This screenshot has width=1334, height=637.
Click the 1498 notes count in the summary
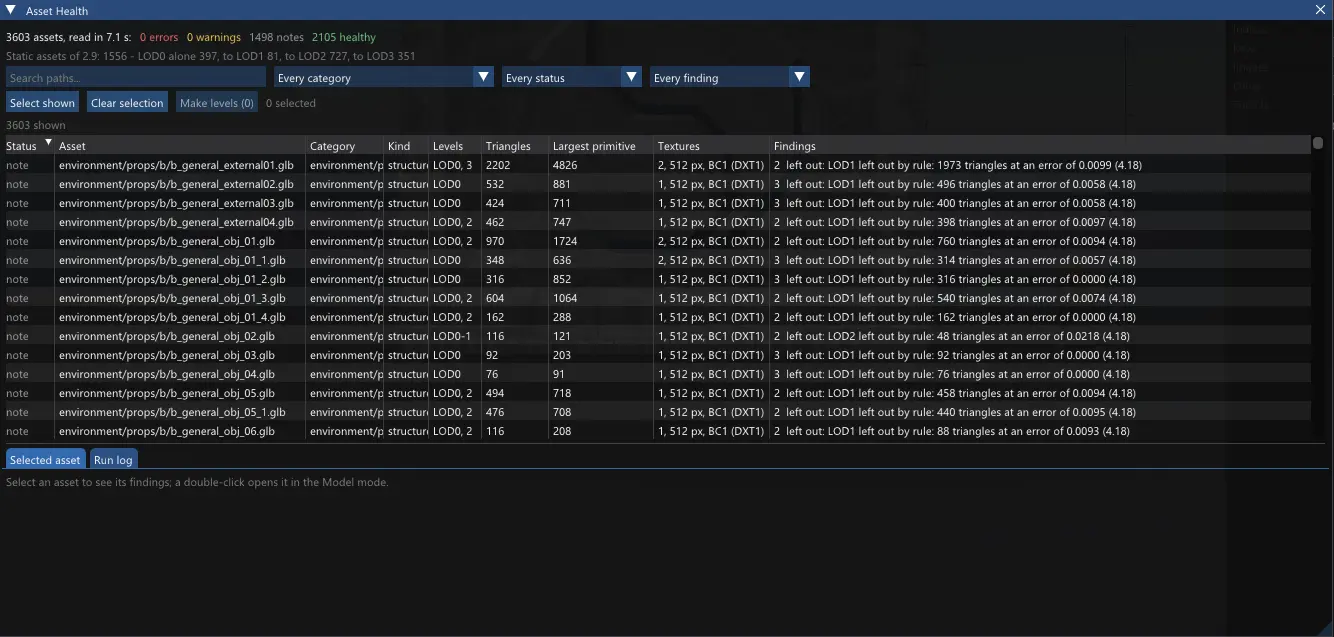point(276,38)
